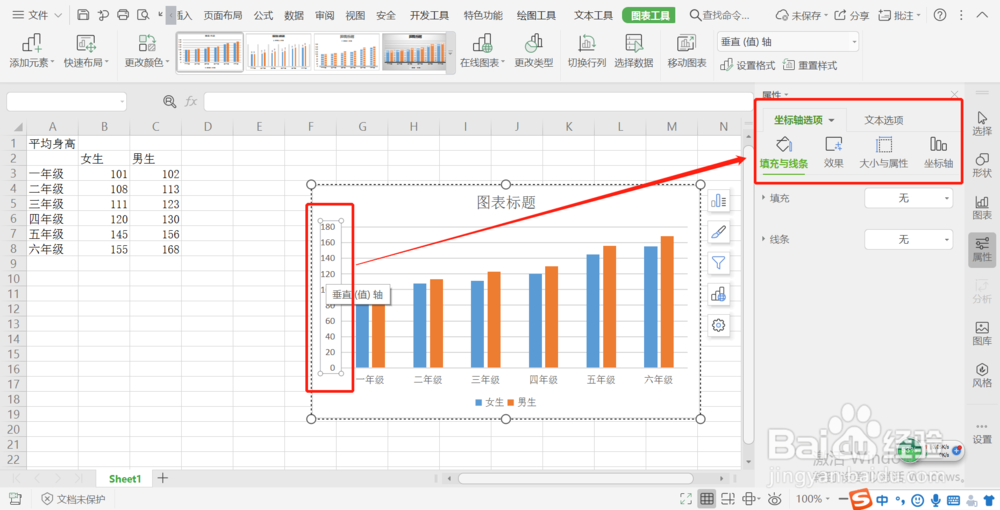
Task: Select 坐标轴 icon in properties panel
Action: click(x=939, y=152)
